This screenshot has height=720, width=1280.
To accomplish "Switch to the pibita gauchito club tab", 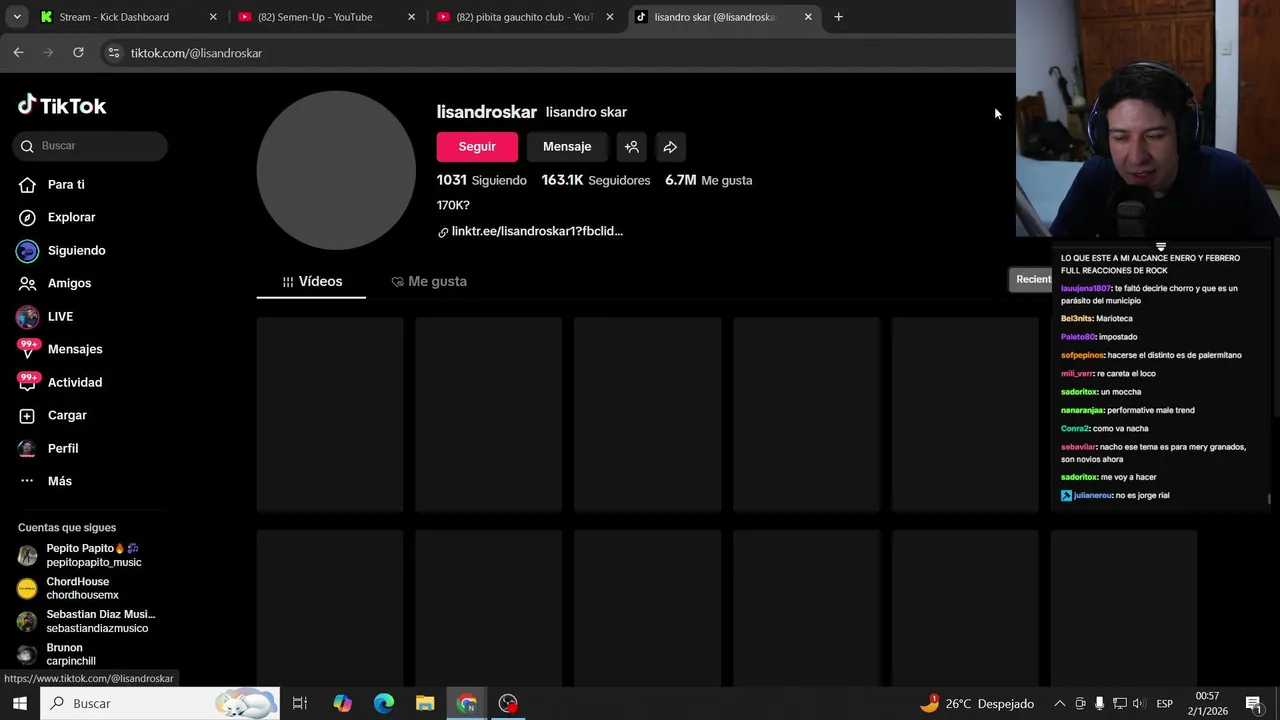I will pos(524,17).
